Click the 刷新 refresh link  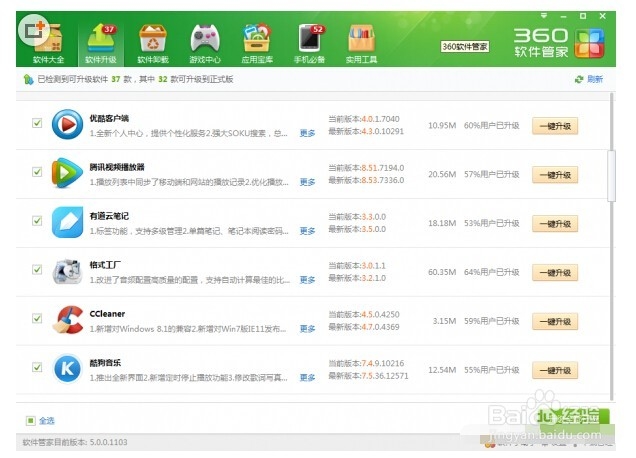click(595, 80)
